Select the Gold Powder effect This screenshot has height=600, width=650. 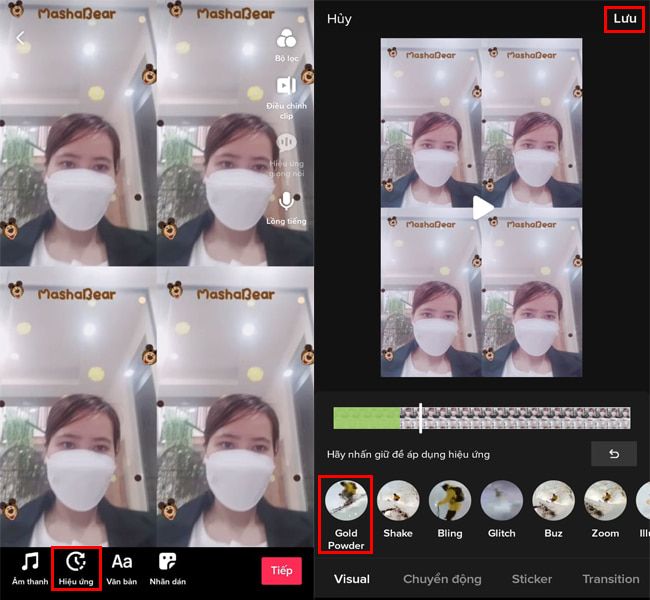click(x=346, y=501)
